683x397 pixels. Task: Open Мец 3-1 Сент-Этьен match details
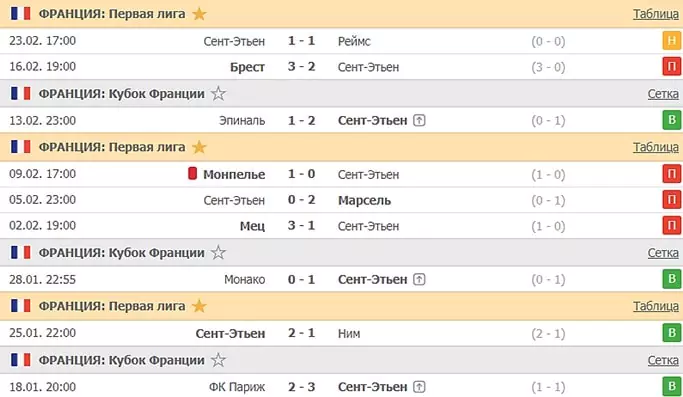(342, 226)
